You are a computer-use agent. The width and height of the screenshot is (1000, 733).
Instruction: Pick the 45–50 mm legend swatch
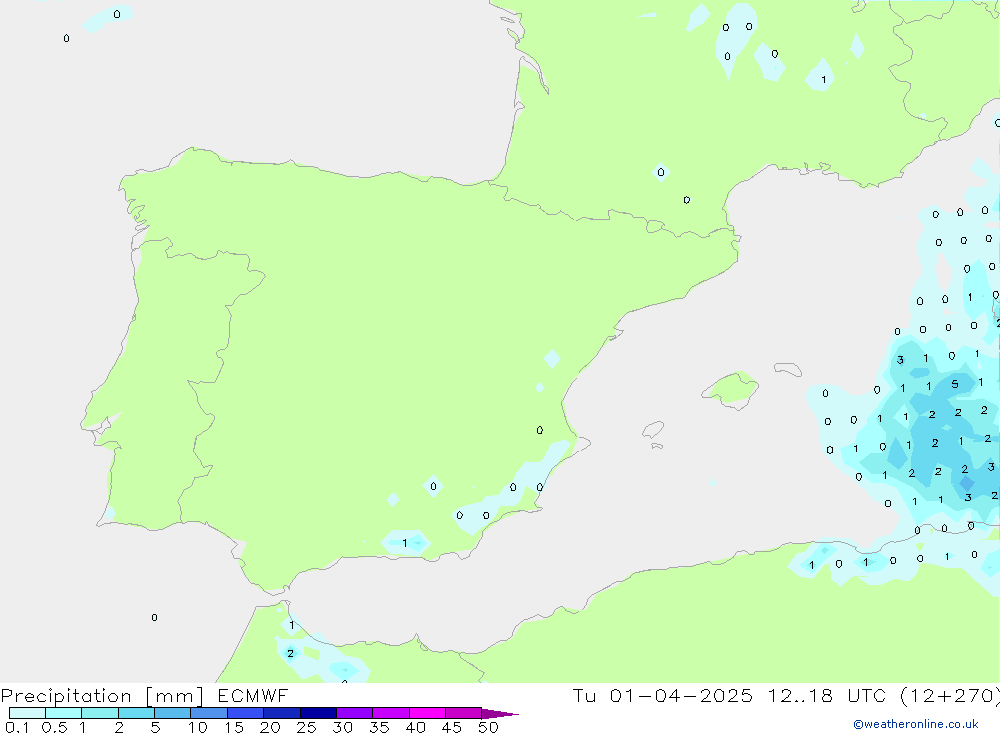tap(464, 713)
